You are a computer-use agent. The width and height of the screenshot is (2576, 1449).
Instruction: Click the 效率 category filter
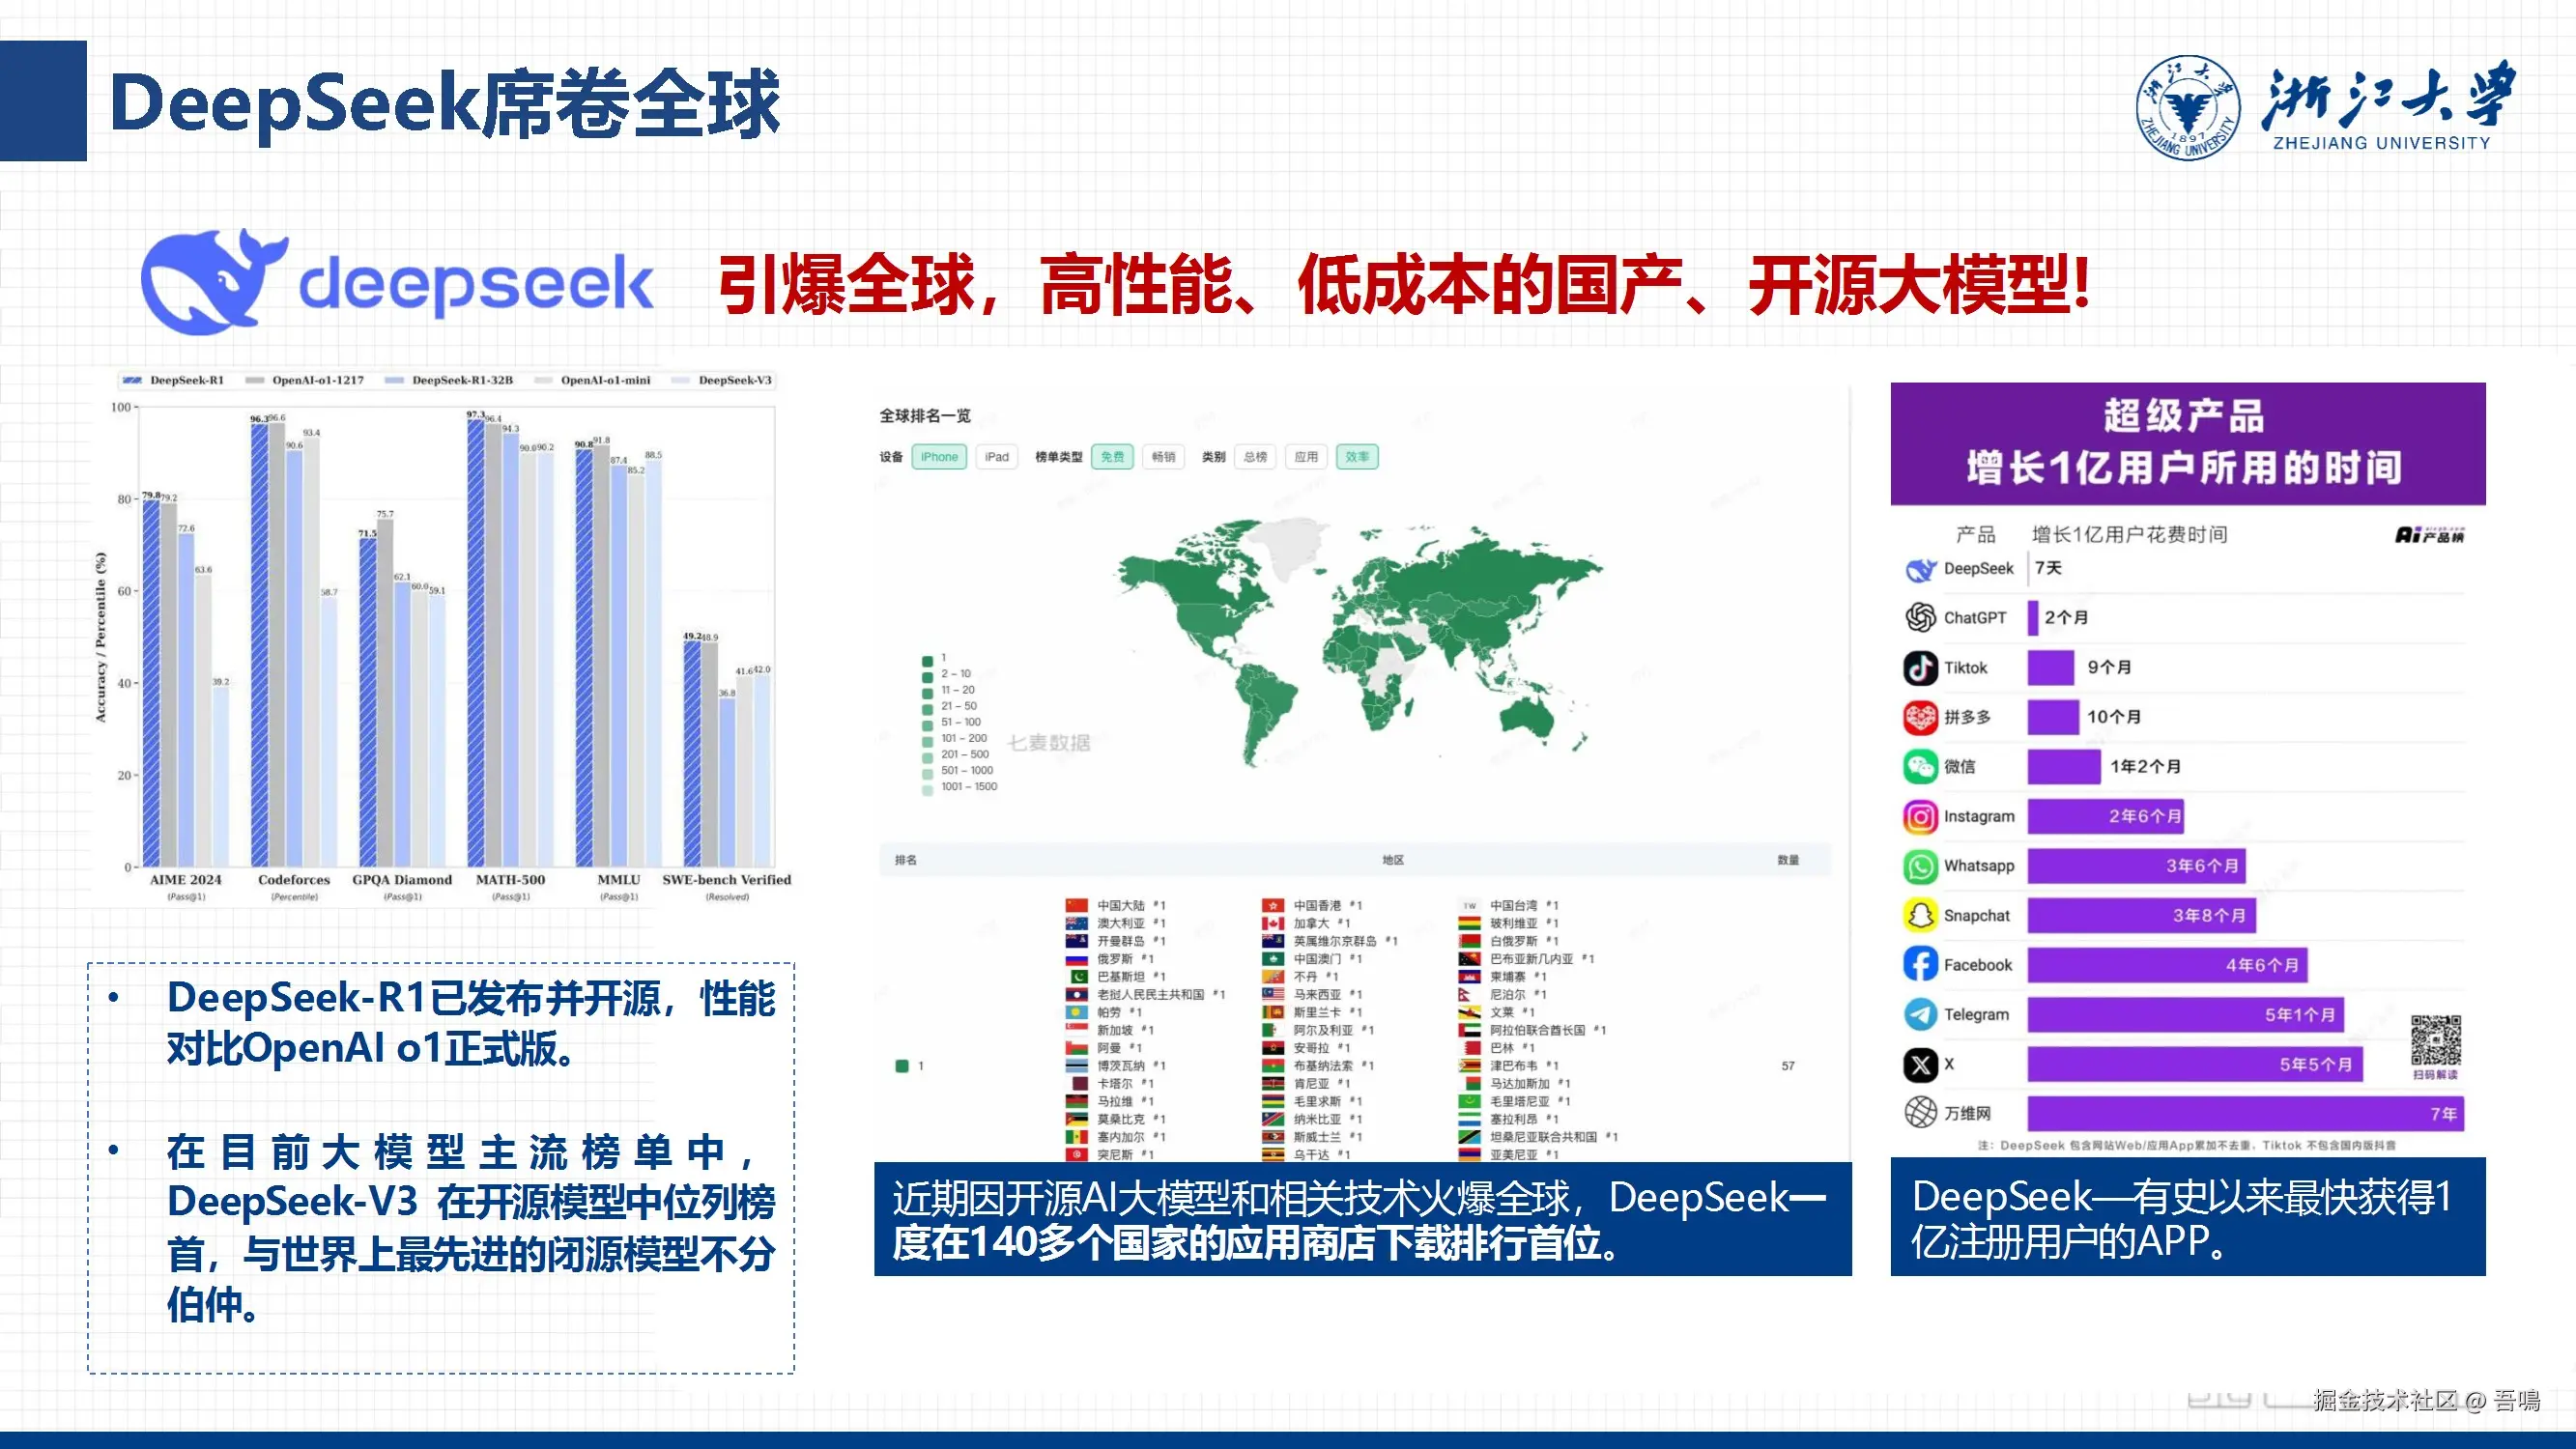coord(1357,457)
